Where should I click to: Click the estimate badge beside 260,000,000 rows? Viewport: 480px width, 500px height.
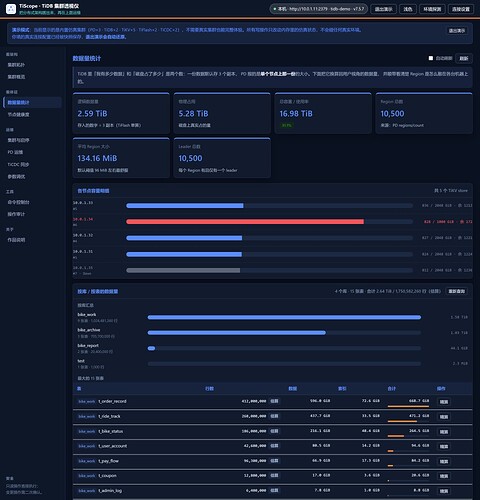click(x=274, y=416)
